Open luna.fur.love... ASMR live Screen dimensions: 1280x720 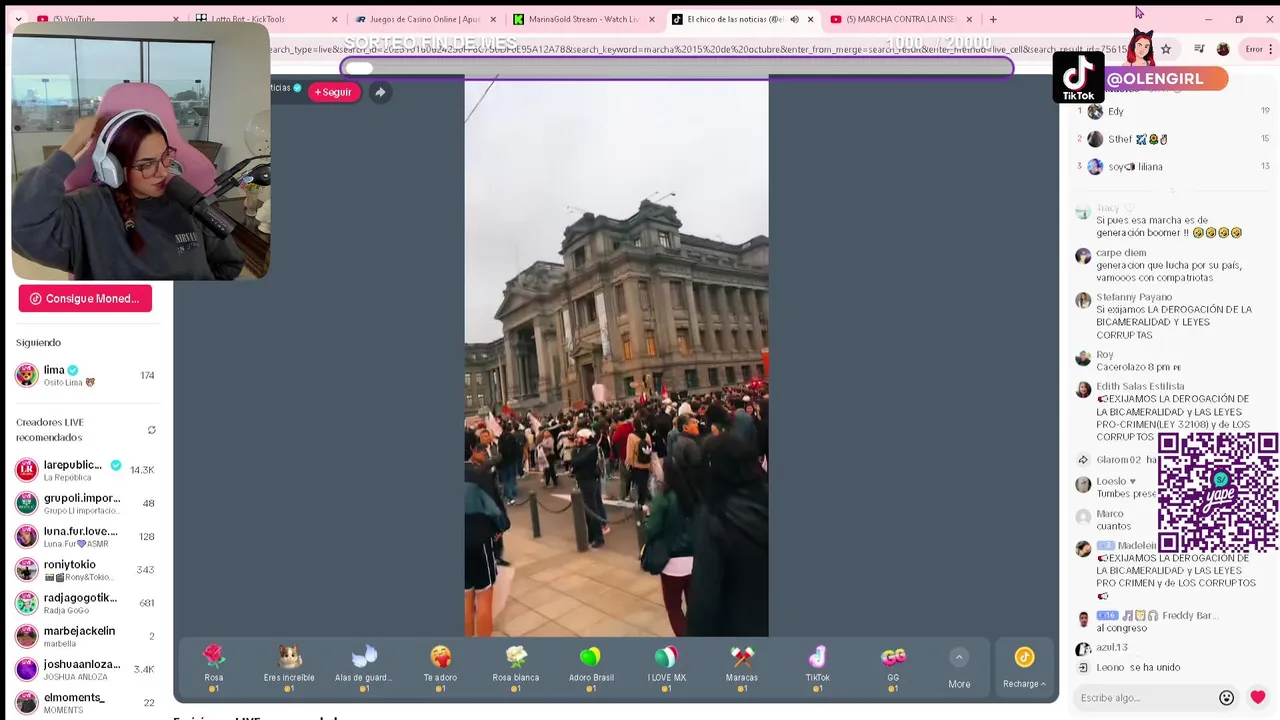[x=86, y=537]
